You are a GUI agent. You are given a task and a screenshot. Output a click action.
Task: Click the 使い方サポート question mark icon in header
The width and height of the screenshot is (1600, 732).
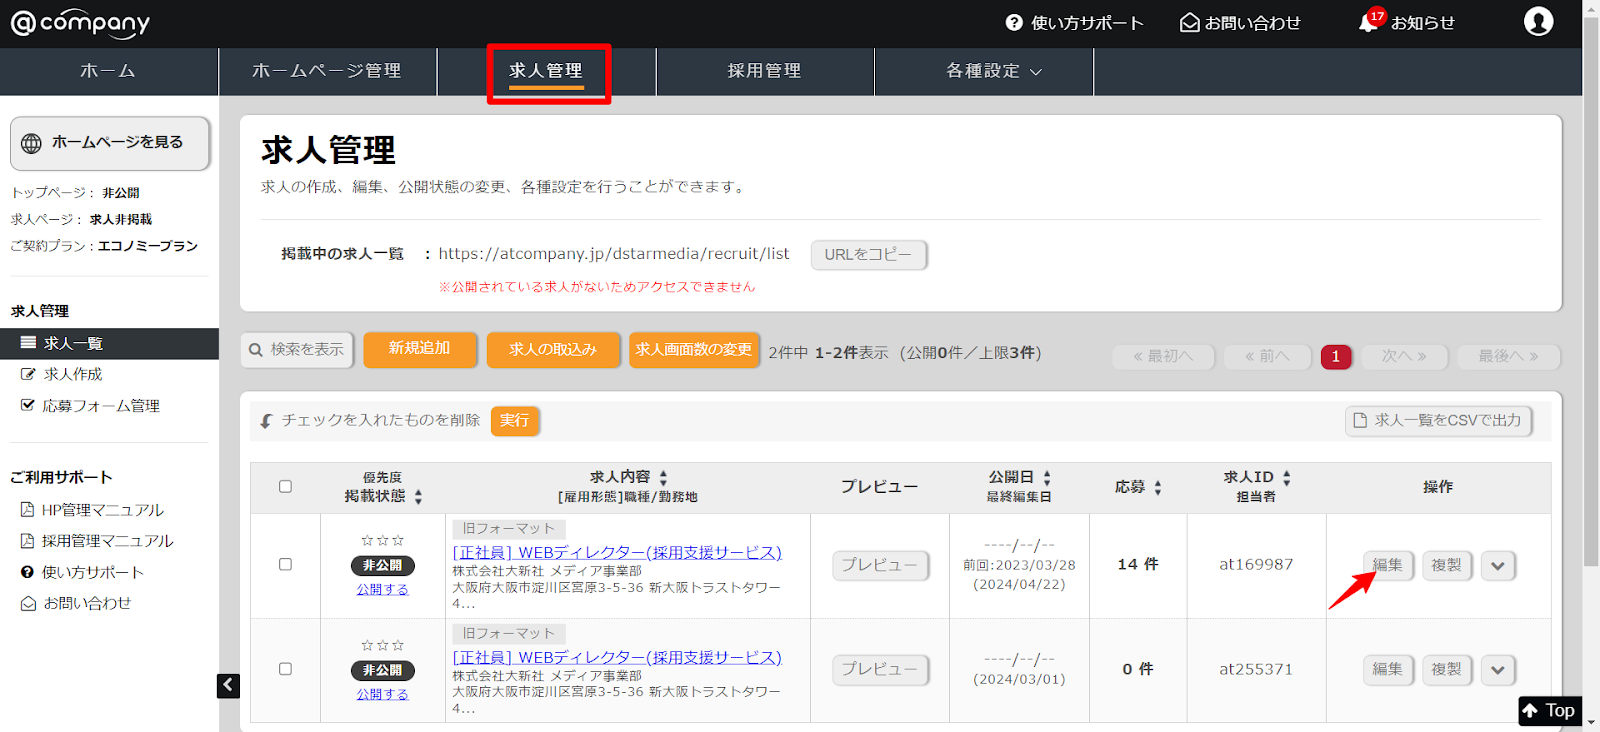click(x=1014, y=22)
